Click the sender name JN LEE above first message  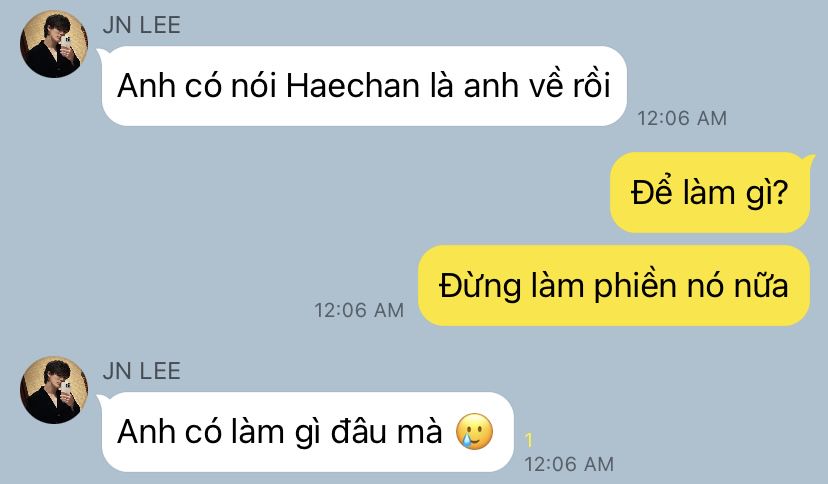click(x=142, y=25)
